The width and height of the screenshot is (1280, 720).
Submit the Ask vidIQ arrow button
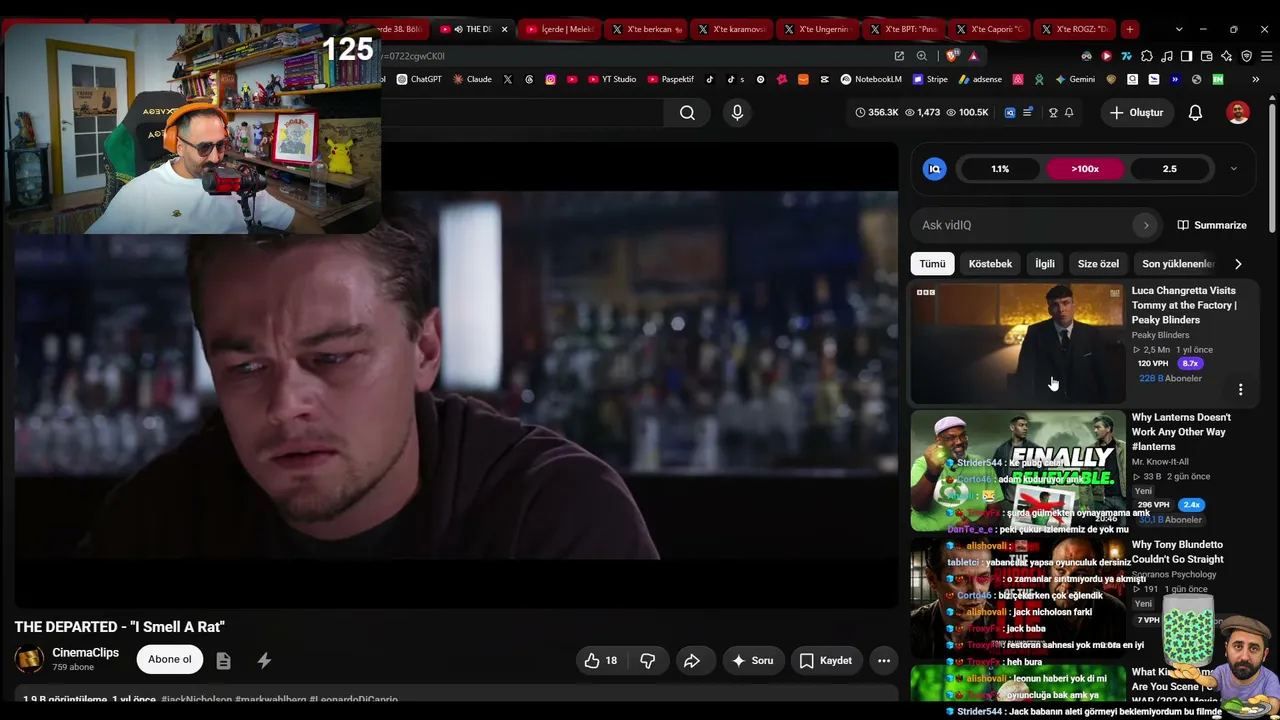[x=1146, y=225]
